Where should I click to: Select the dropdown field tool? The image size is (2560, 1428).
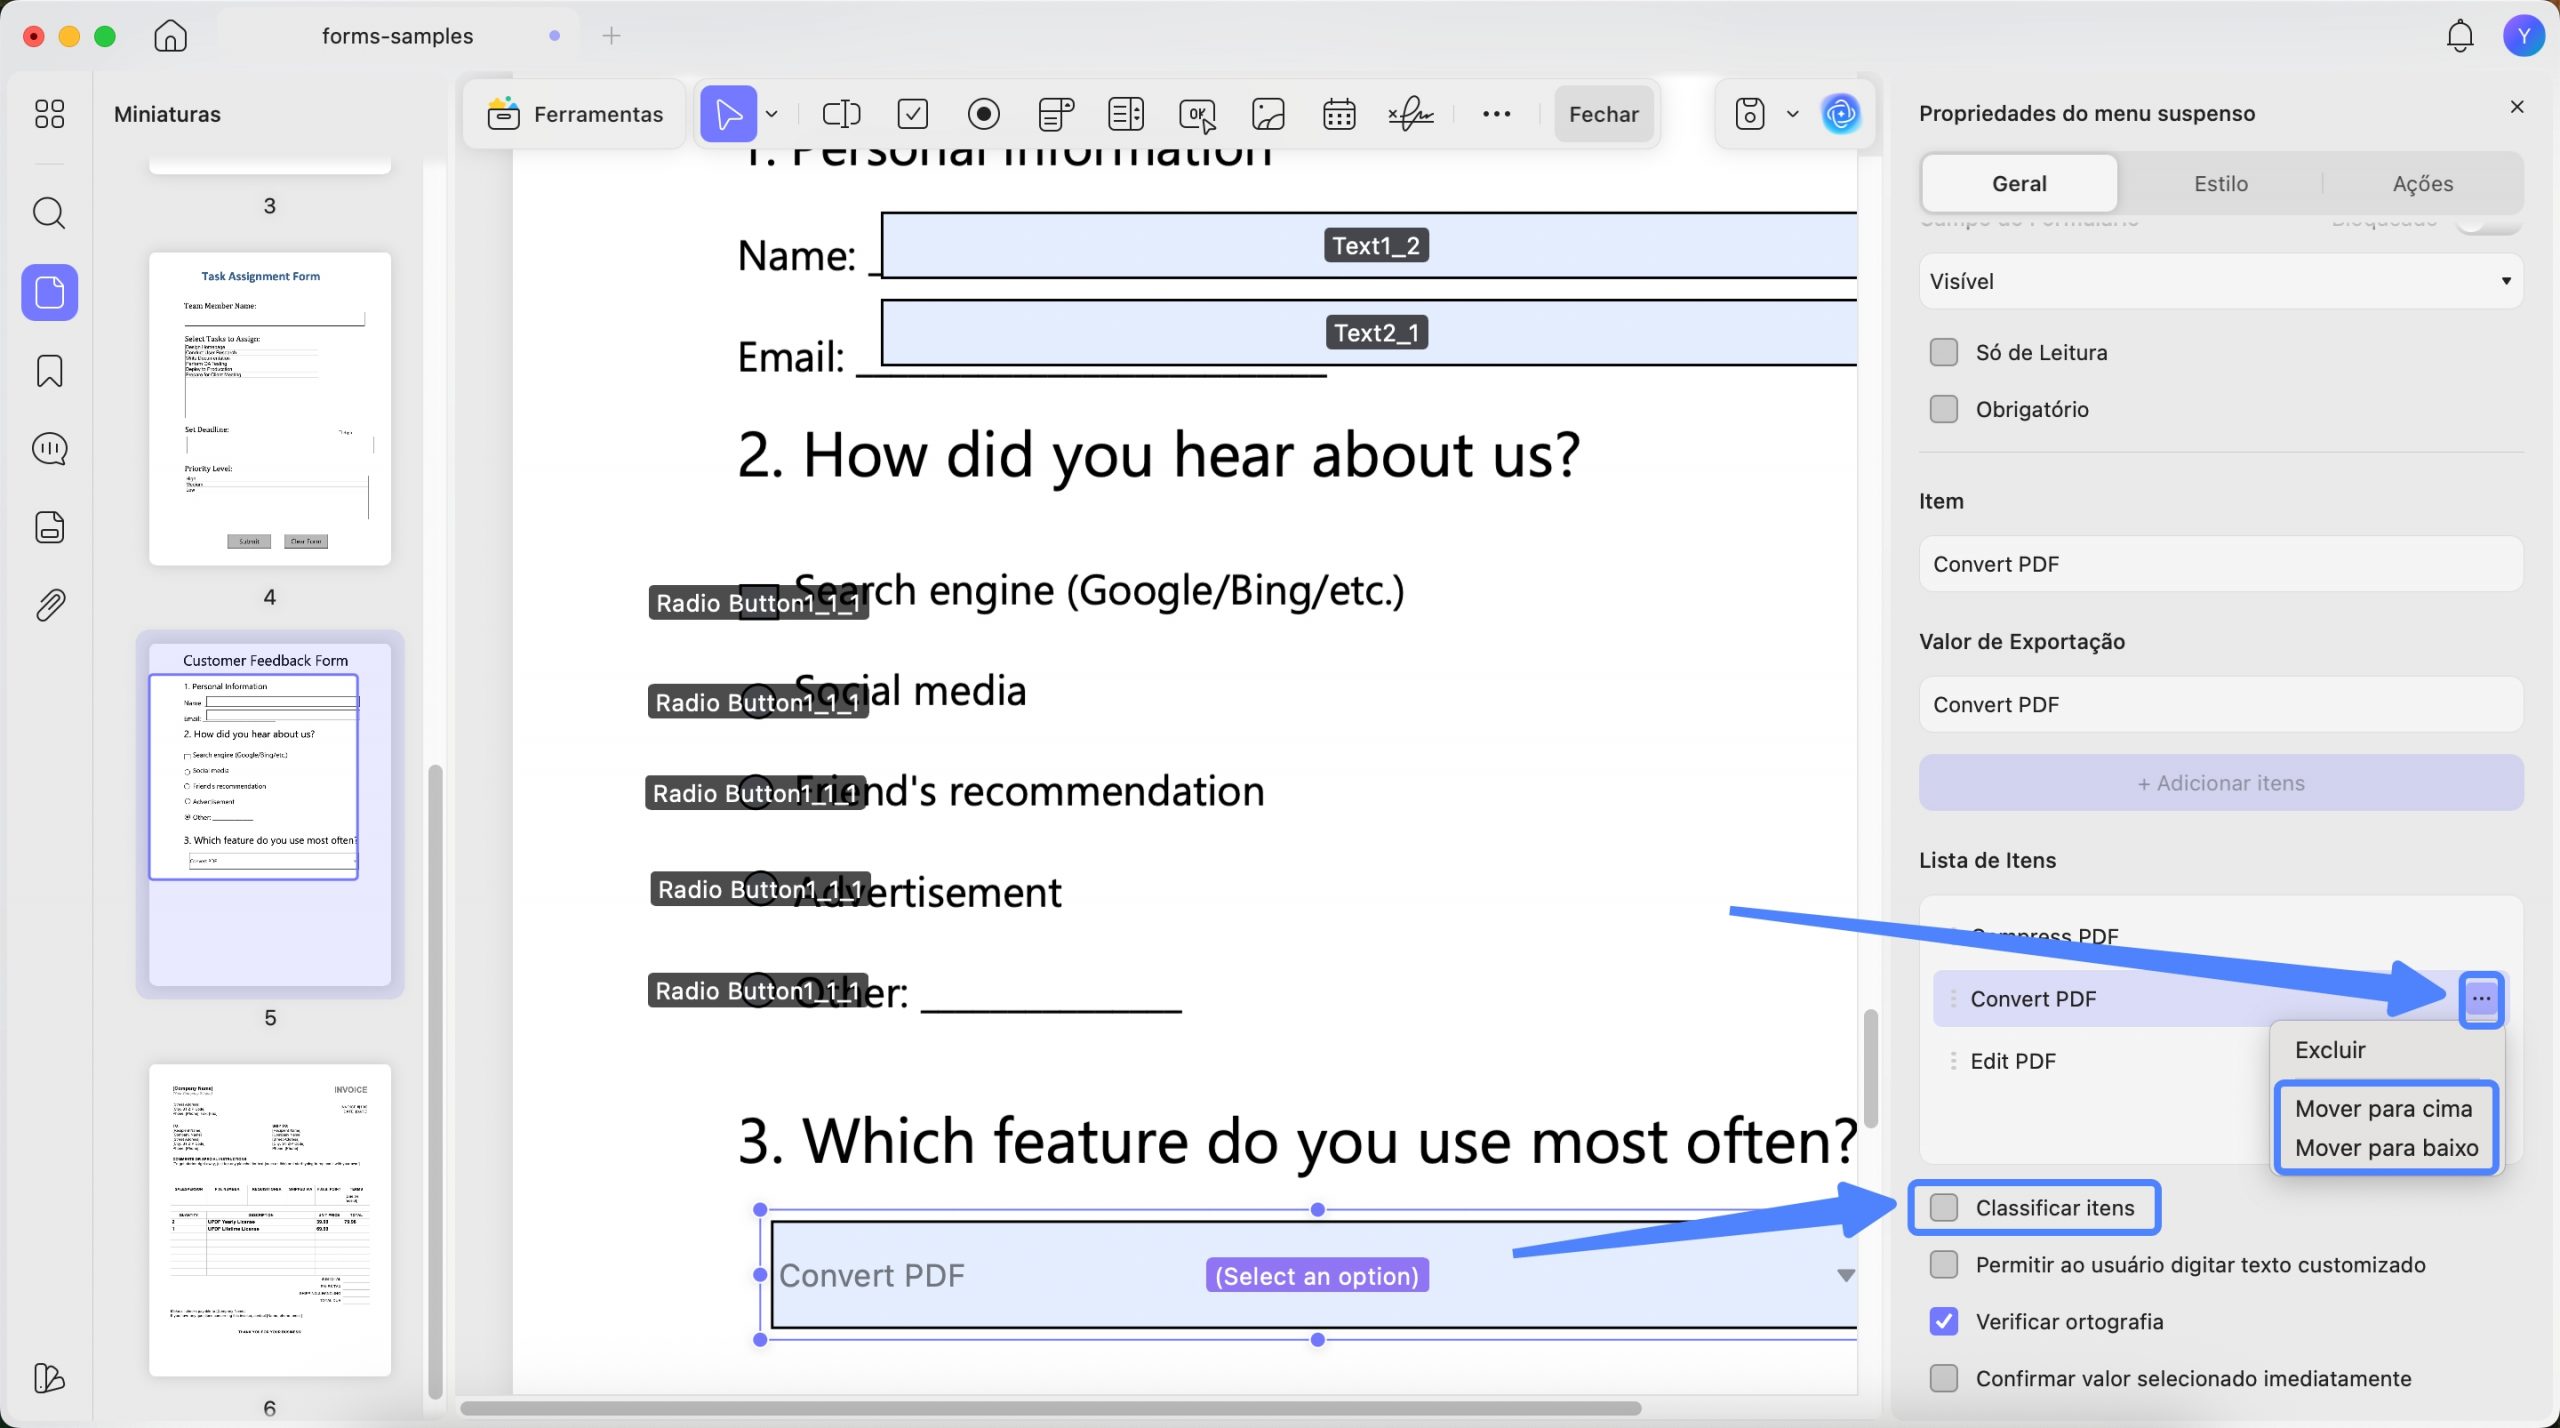[x=1056, y=114]
